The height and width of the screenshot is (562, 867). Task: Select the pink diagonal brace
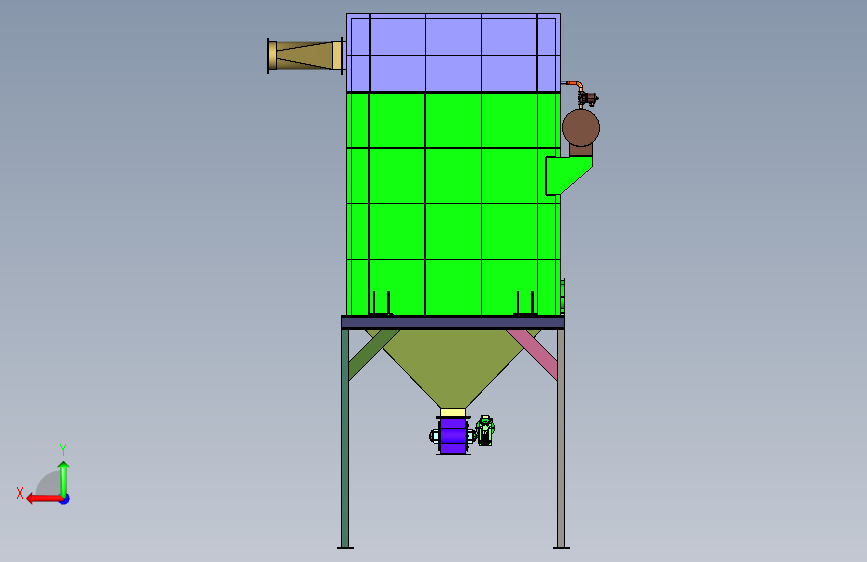pos(532,355)
